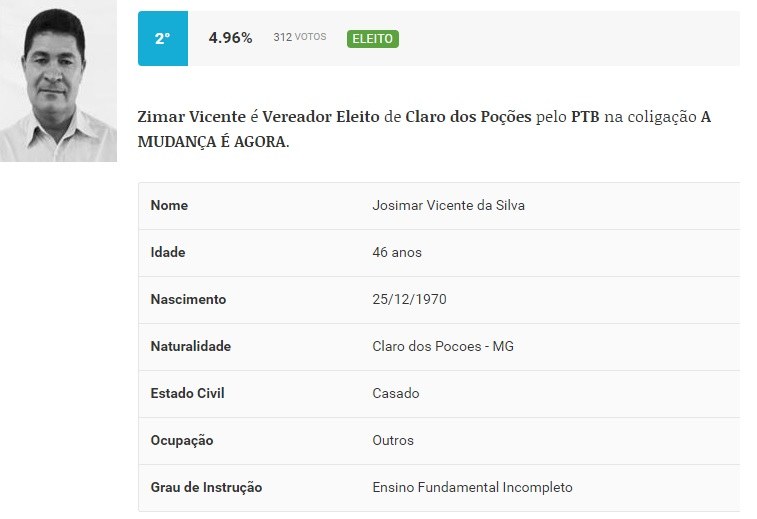
Task: Select the Naturalidade row label
Action: coord(190,347)
